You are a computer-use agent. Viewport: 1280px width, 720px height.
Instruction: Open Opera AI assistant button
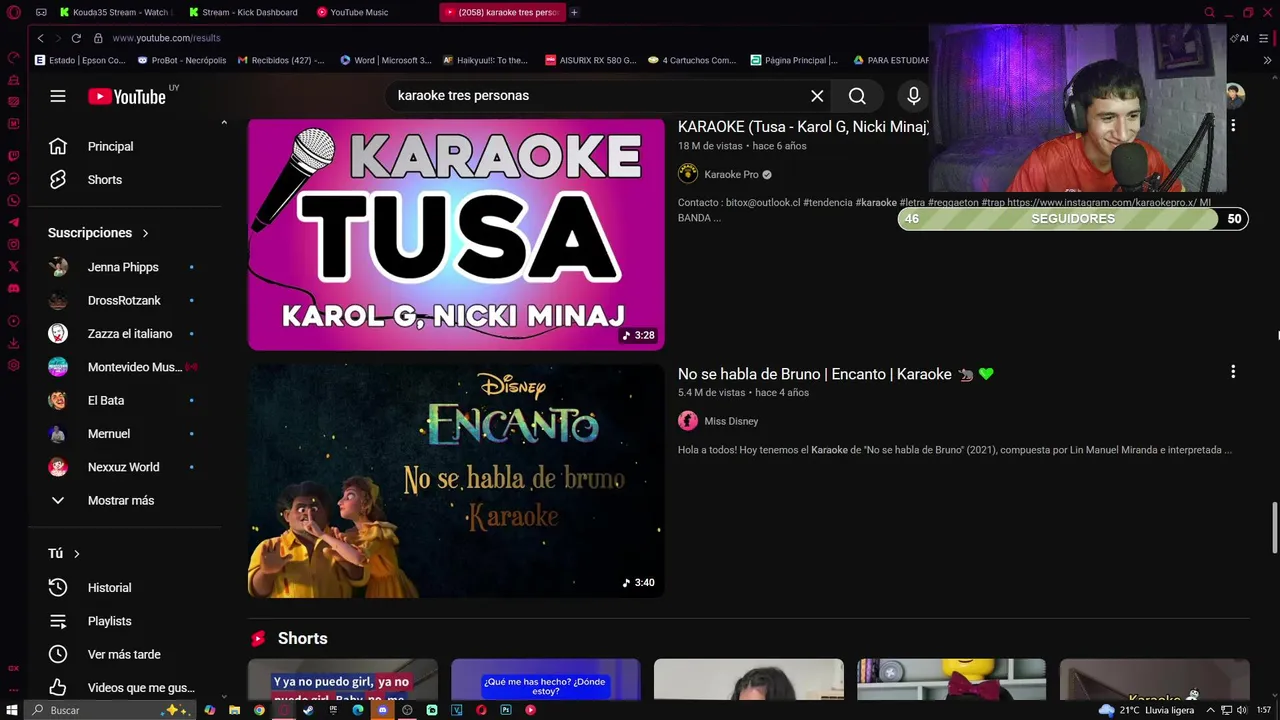coord(1240,38)
